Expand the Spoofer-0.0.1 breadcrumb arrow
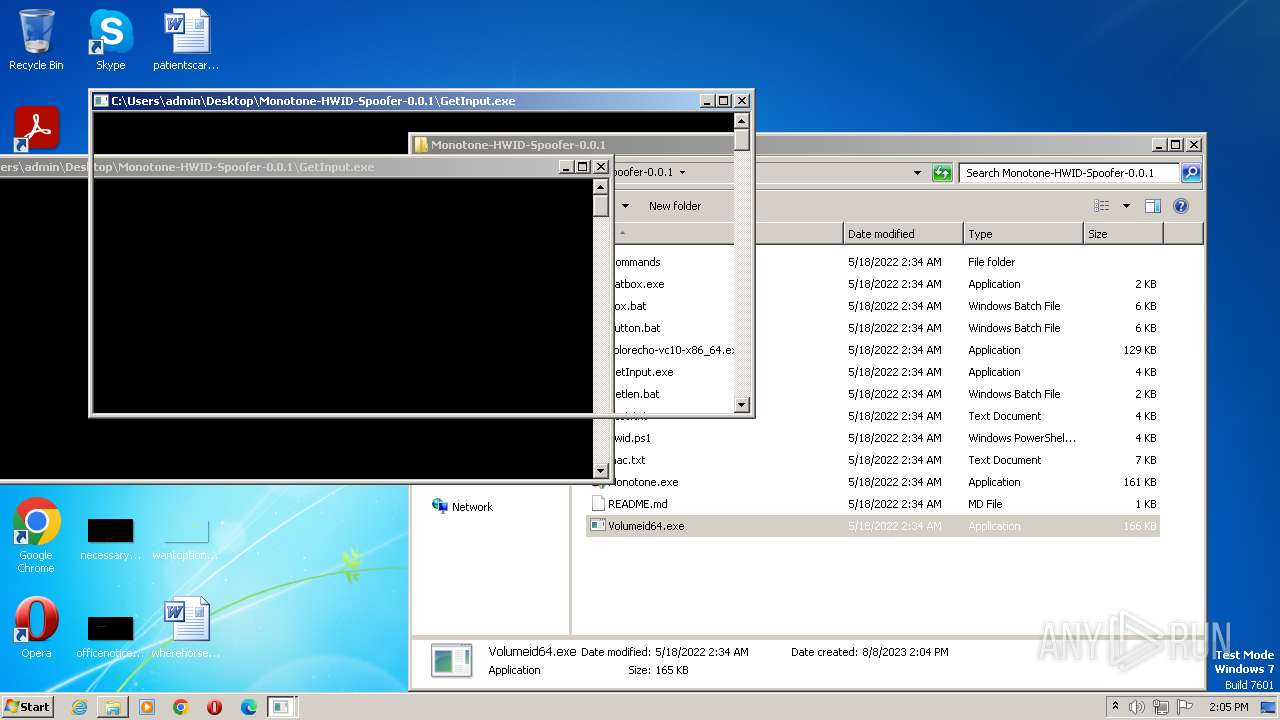Viewport: 1280px width, 720px height. coord(682,172)
